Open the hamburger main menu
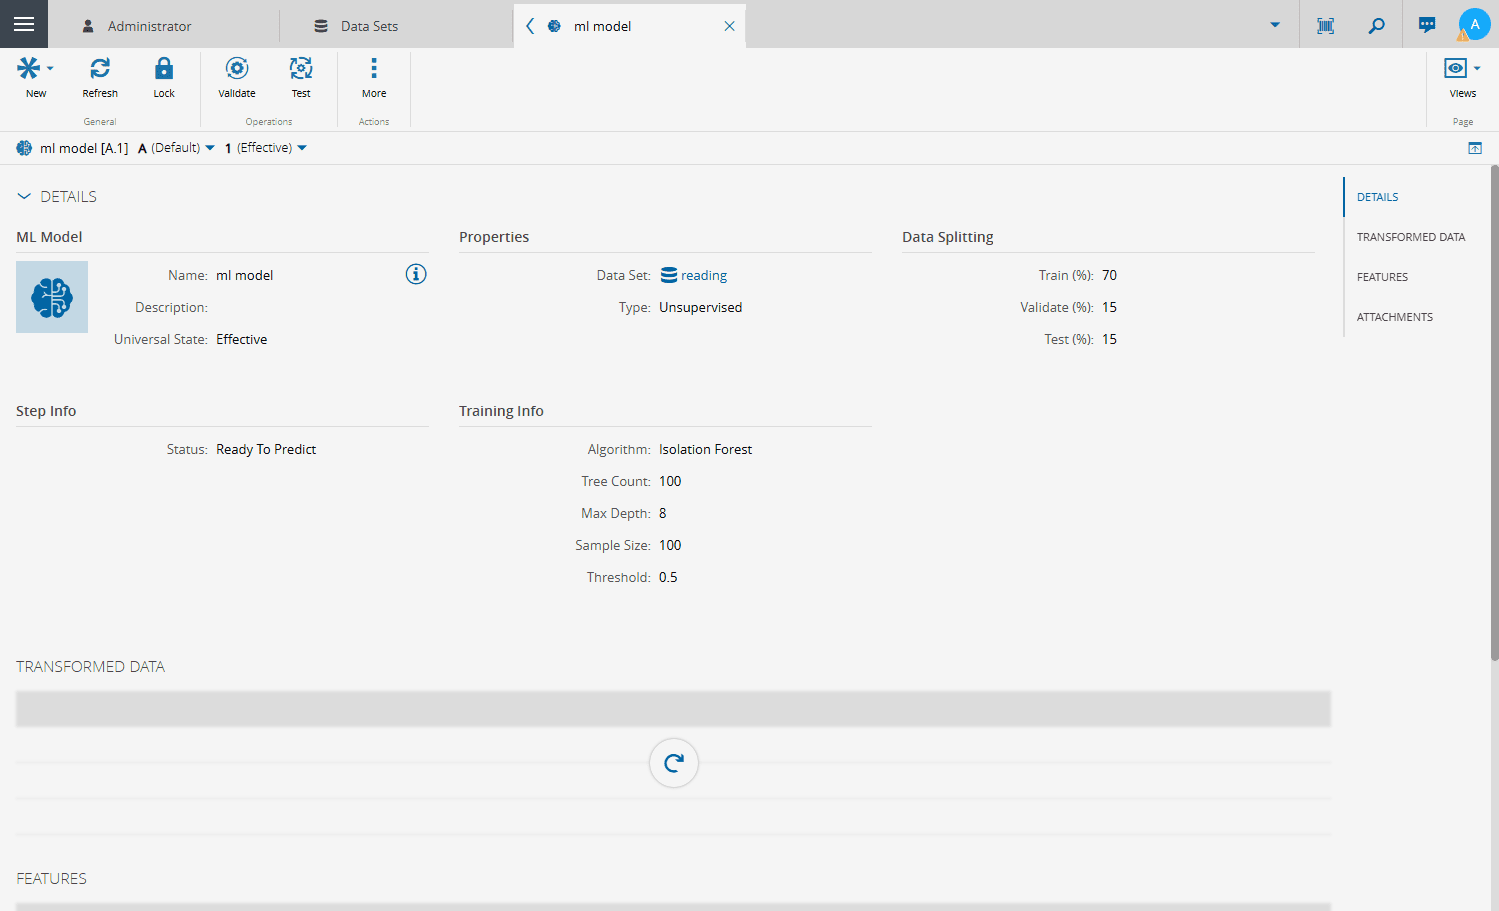1499x911 pixels. pos(24,24)
